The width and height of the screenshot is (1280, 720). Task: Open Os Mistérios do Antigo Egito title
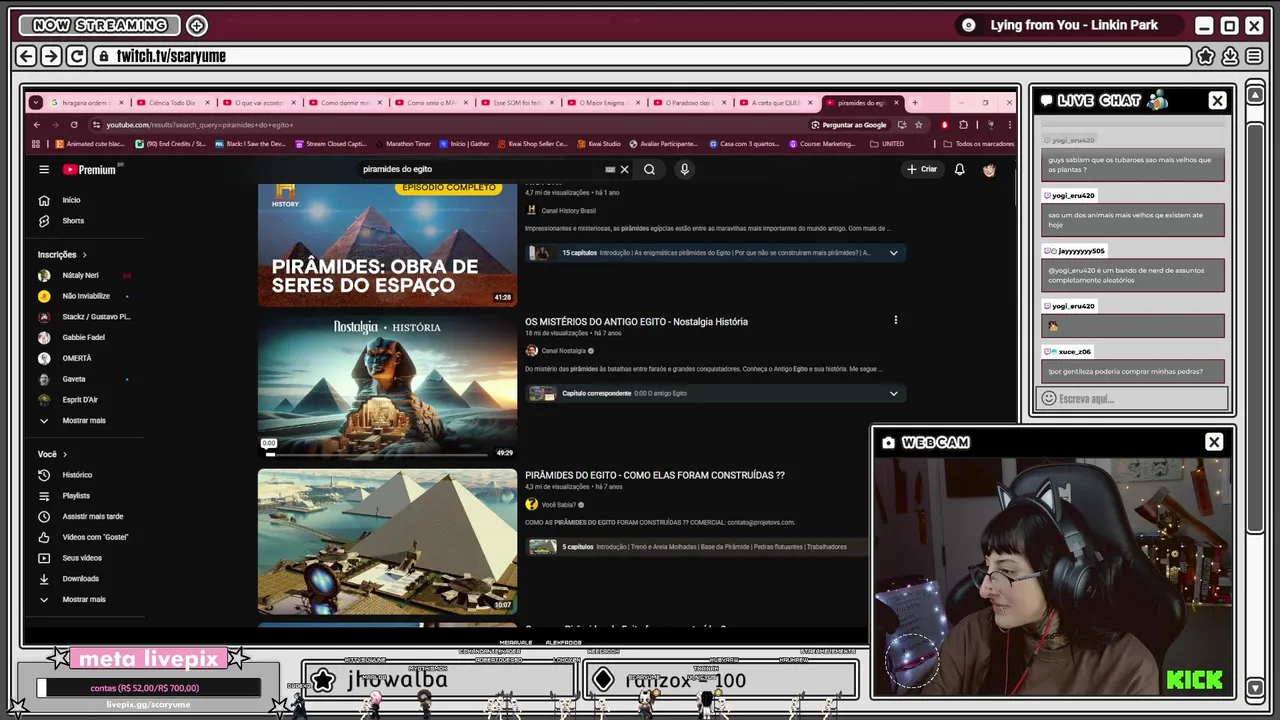point(636,322)
